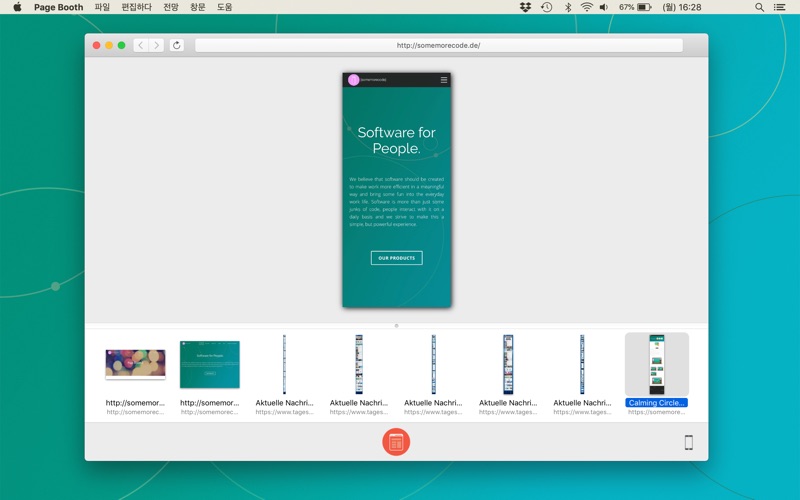Open Notification Center icon
The image size is (800, 500).
click(x=780, y=7)
